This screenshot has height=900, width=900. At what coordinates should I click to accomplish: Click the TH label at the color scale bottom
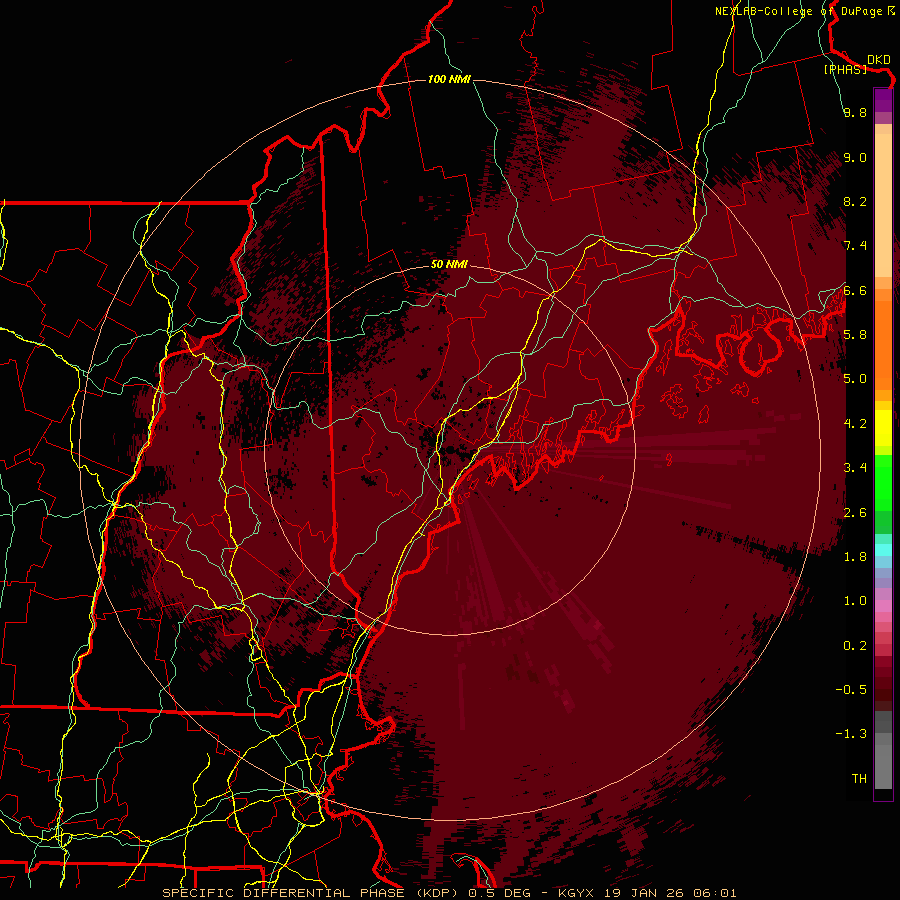tap(859, 779)
